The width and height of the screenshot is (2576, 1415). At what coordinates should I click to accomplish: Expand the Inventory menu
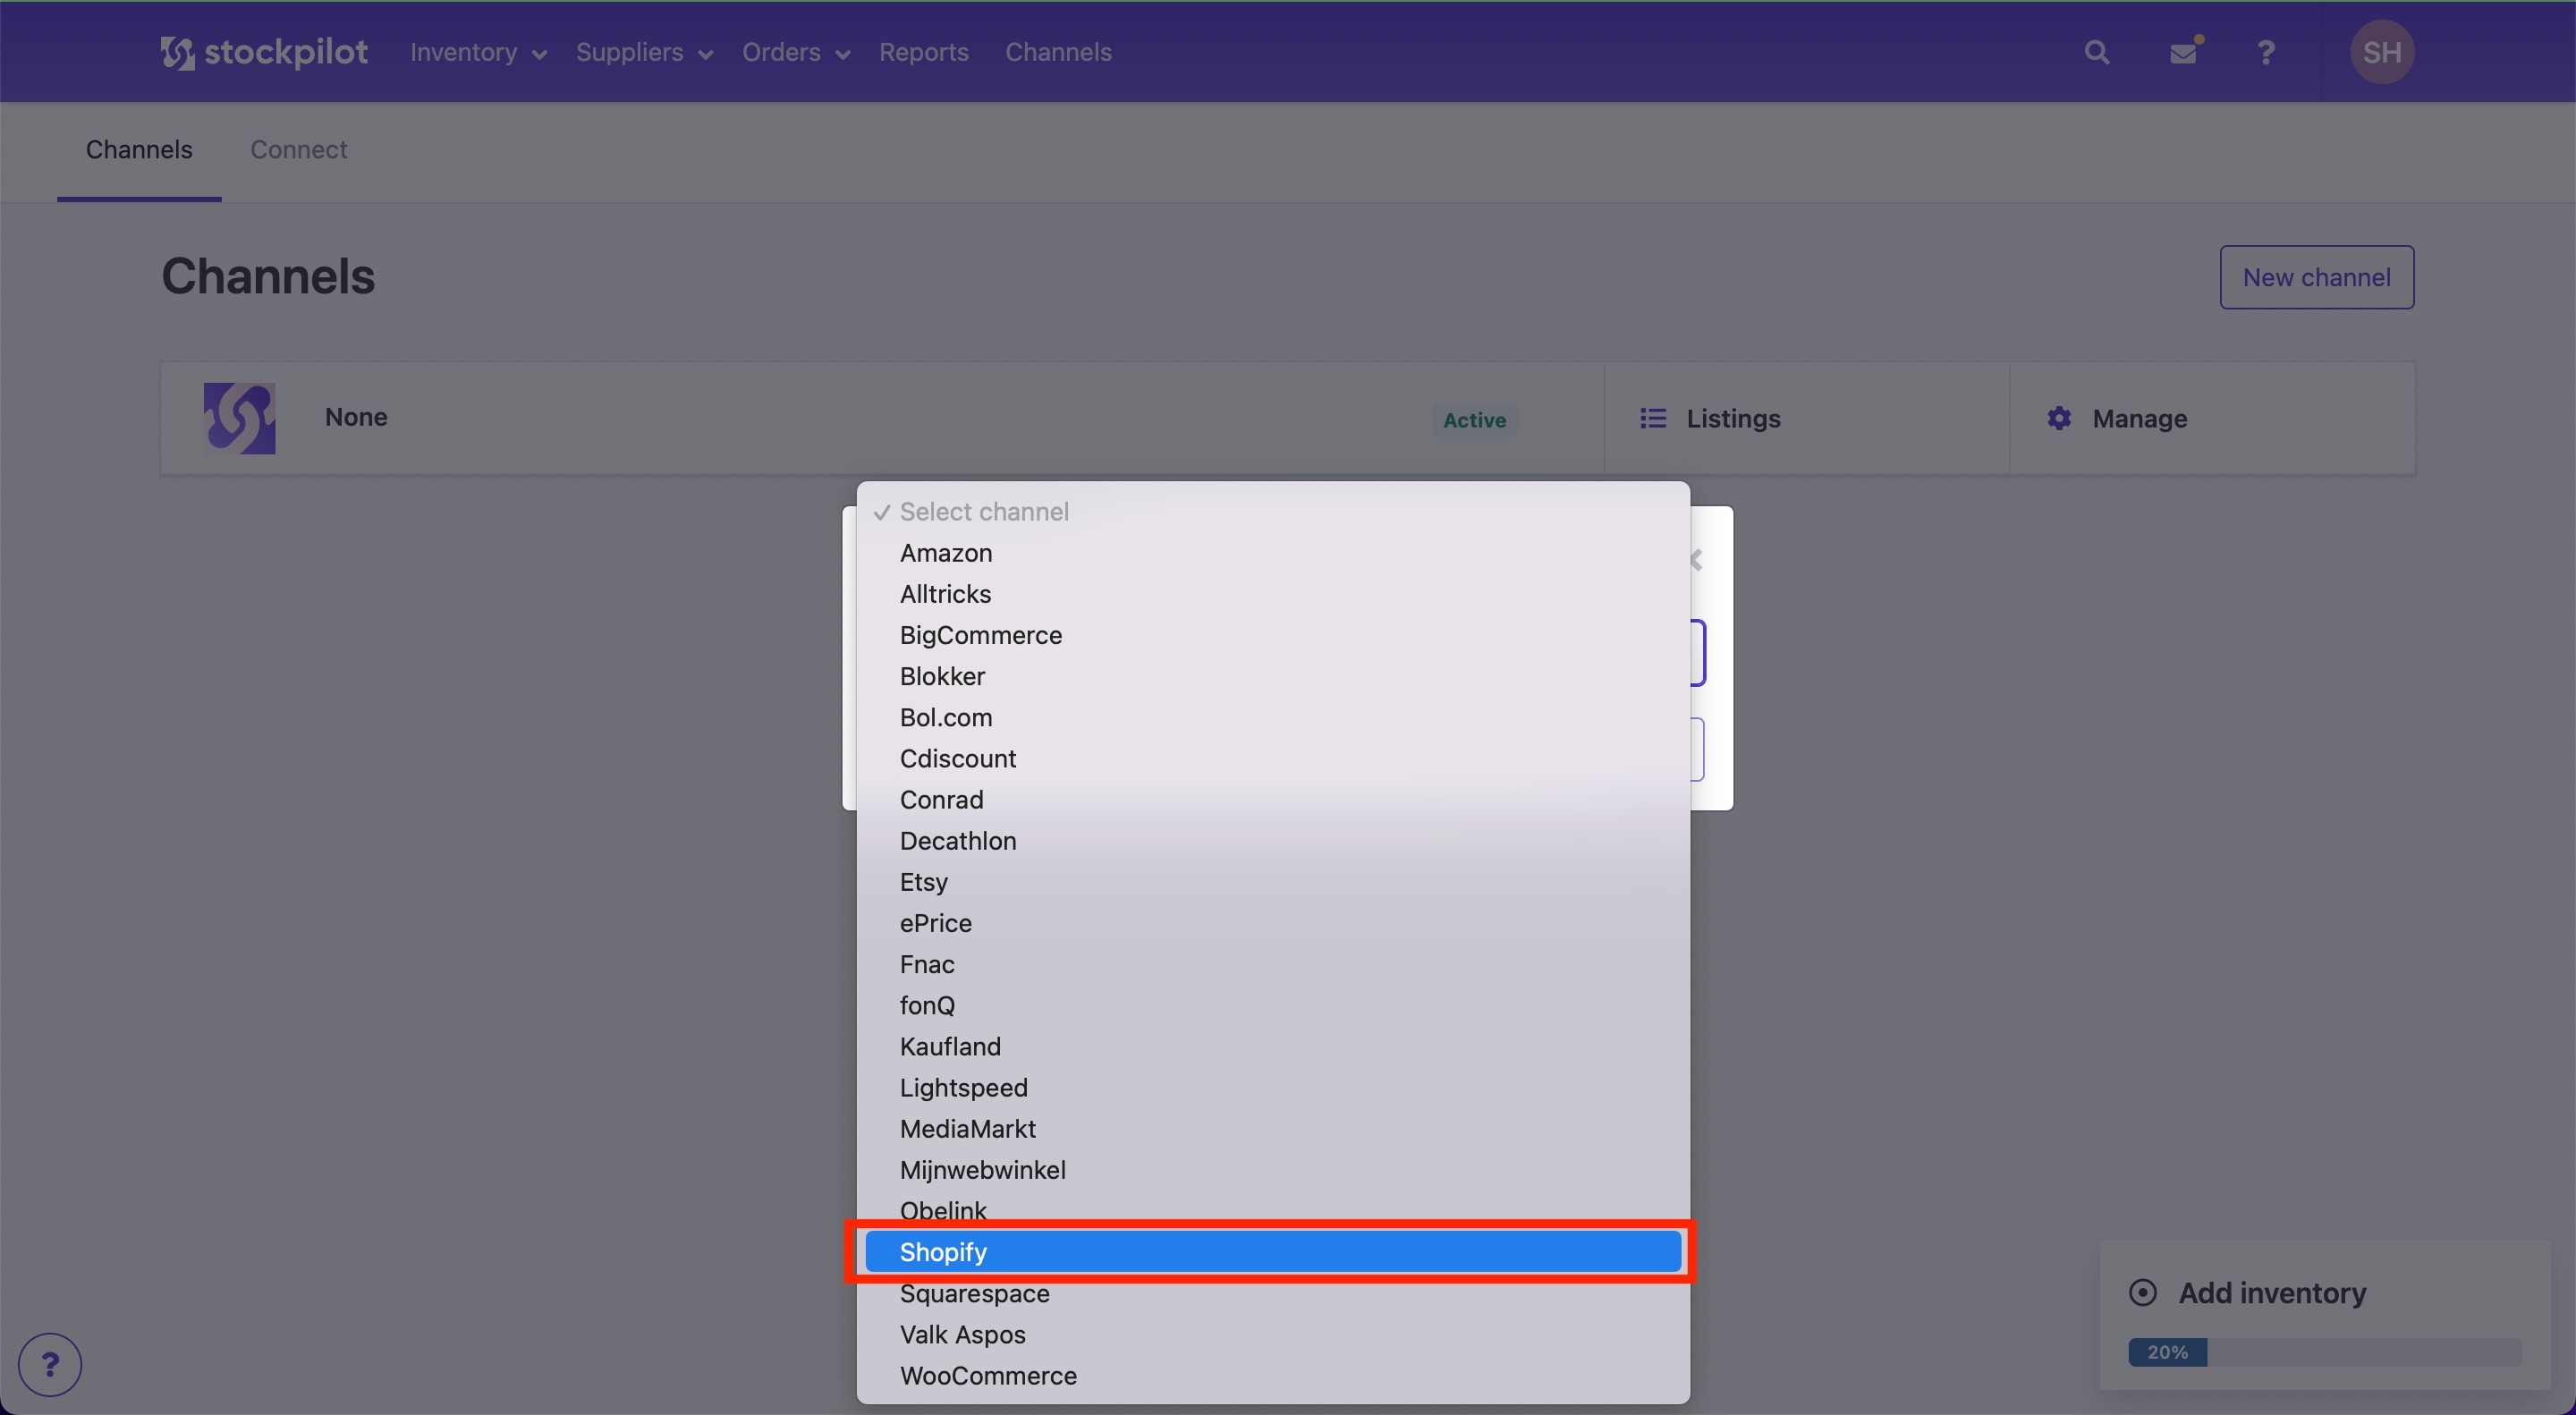[478, 52]
